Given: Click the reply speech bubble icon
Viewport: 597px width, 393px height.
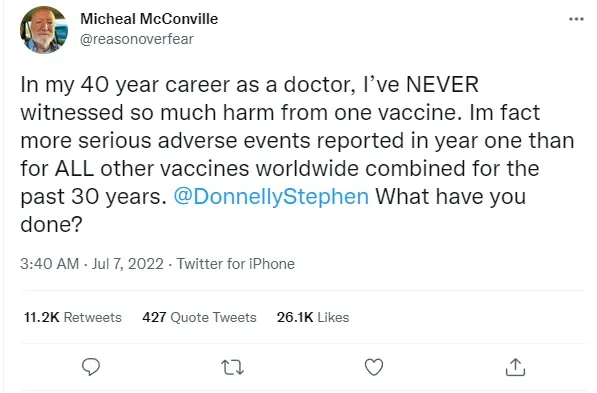Looking at the screenshot, I should click(x=91, y=367).
